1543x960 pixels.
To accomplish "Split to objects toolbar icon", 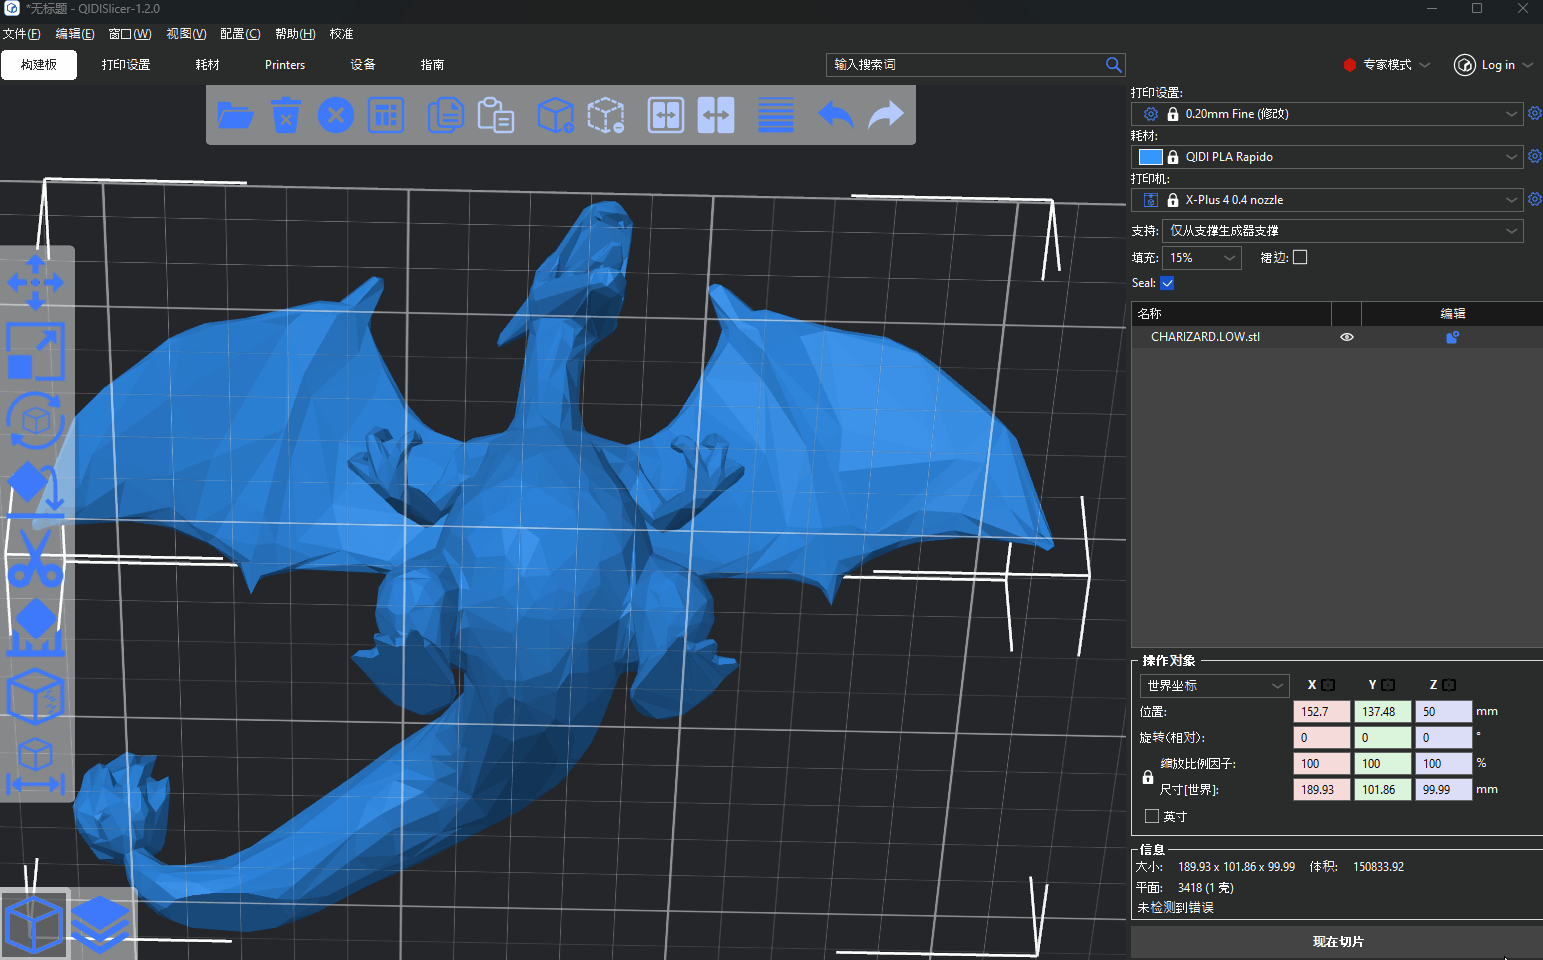I will pos(666,115).
